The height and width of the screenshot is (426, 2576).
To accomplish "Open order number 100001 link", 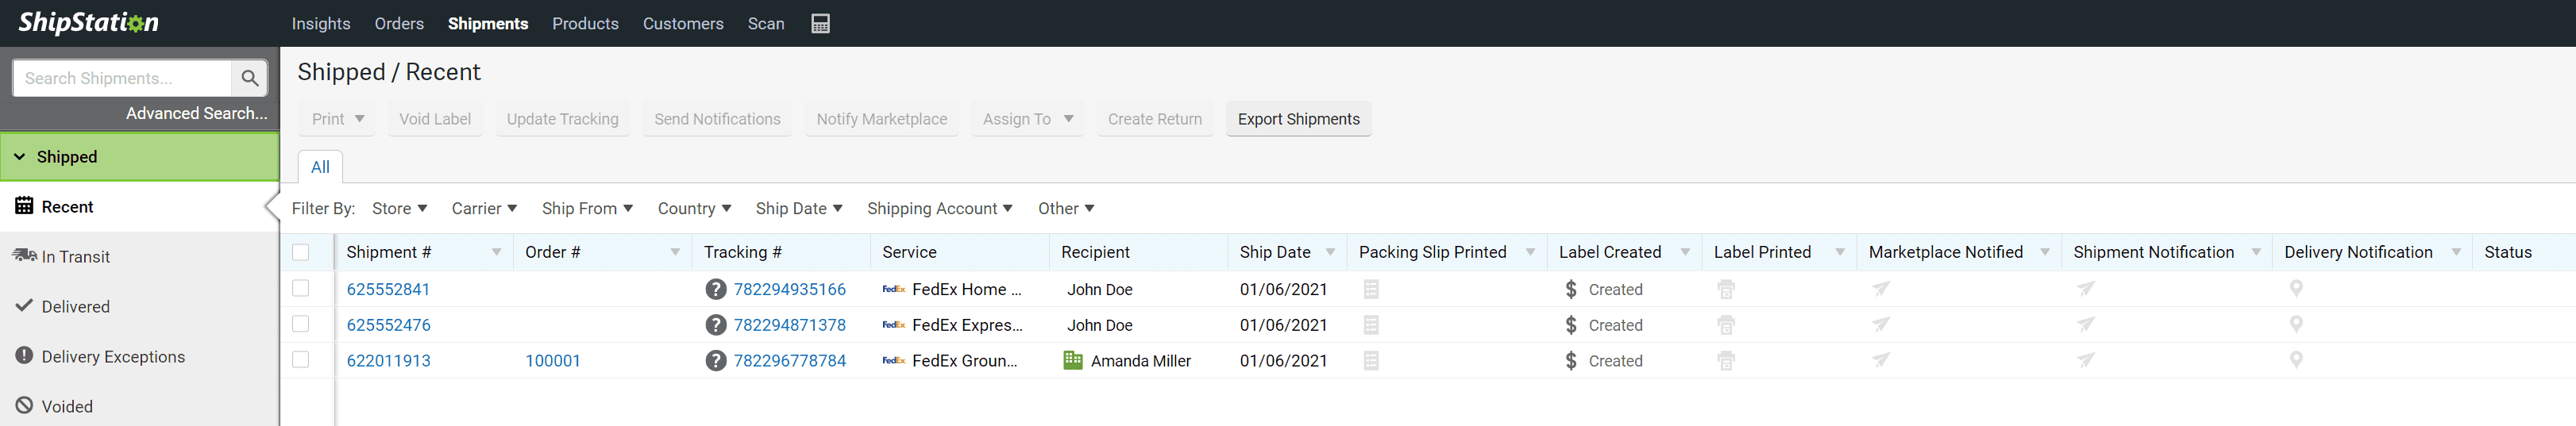I will click(553, 361).
